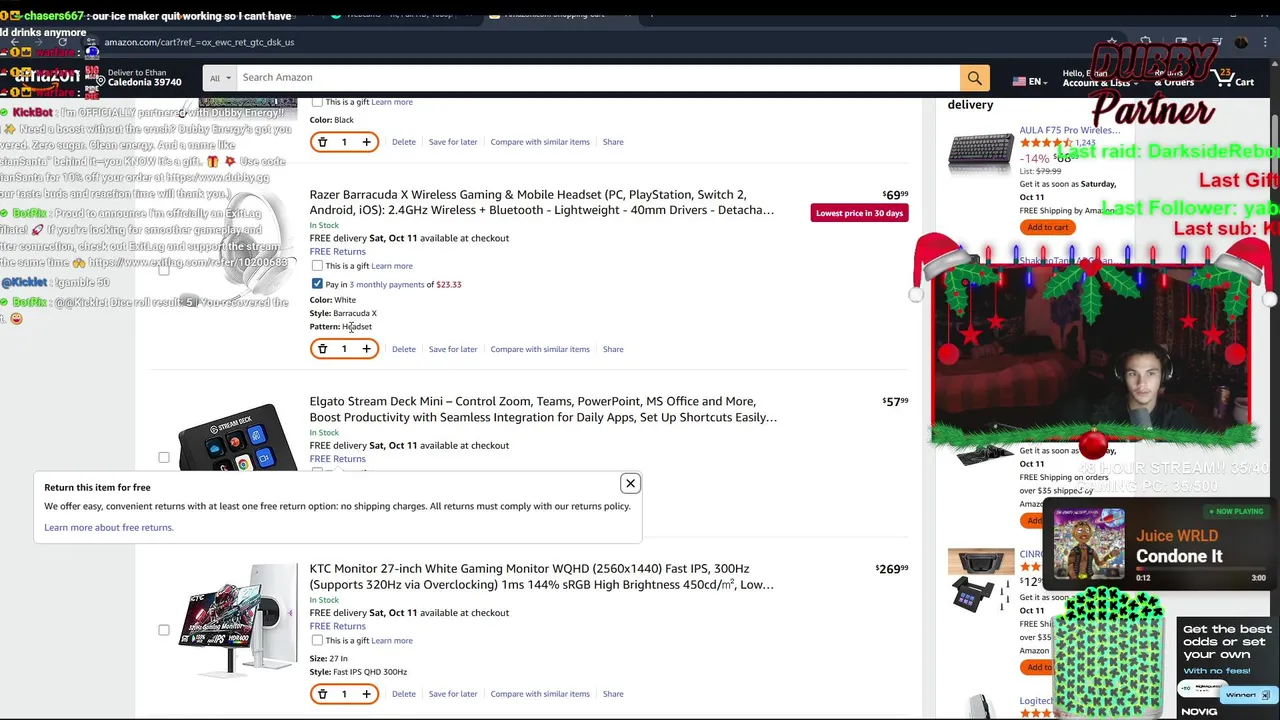Viewport: 1280px width, 720px height.
Task: Select the Elgato Stream Deck Mini item checkbox
Action: [164, 457]
